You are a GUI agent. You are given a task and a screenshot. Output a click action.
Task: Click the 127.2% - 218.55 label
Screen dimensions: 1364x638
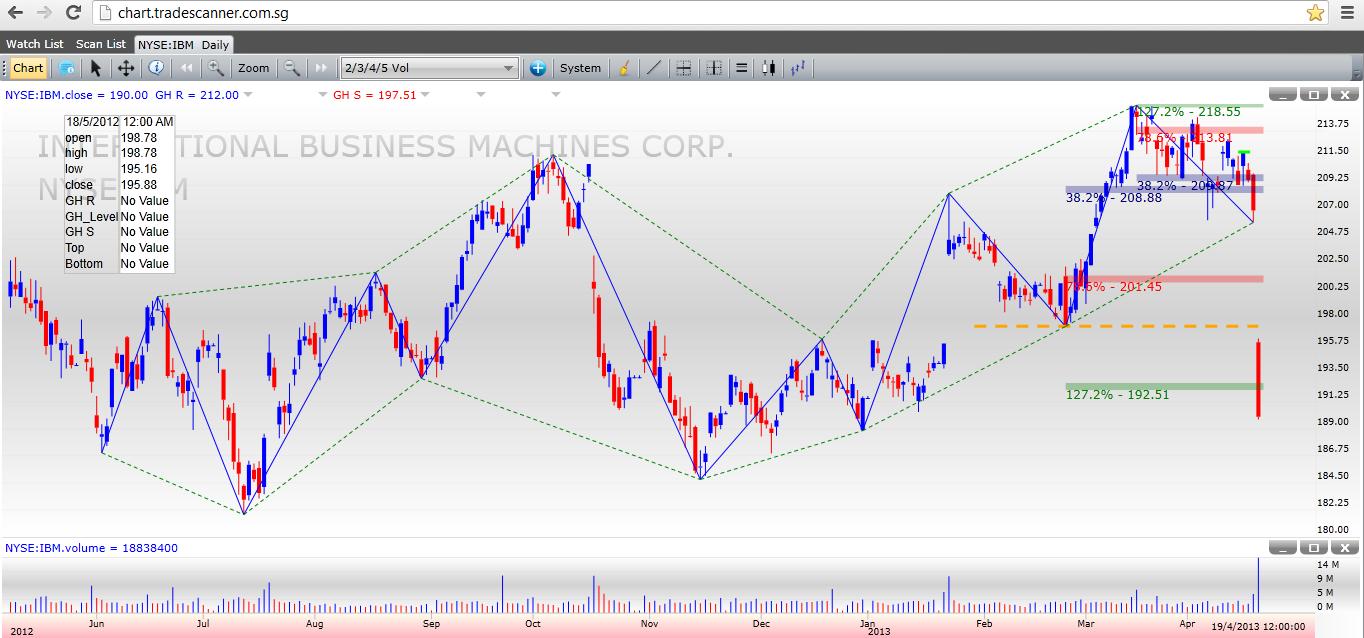point(1188,112)
